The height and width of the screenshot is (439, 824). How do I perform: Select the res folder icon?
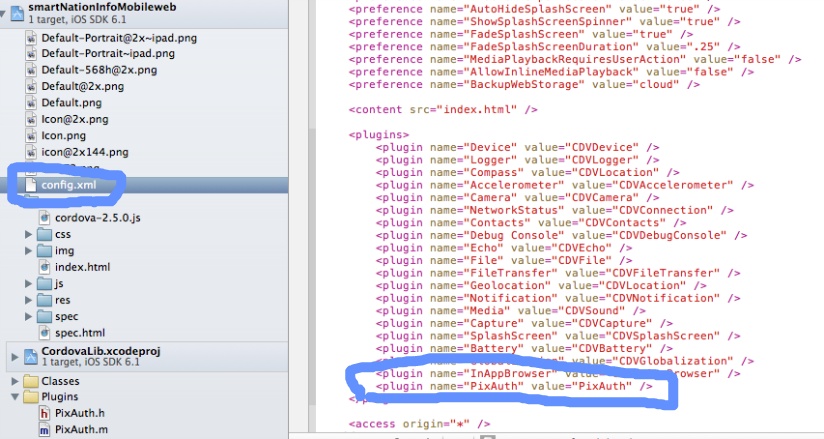coord(45,300)
